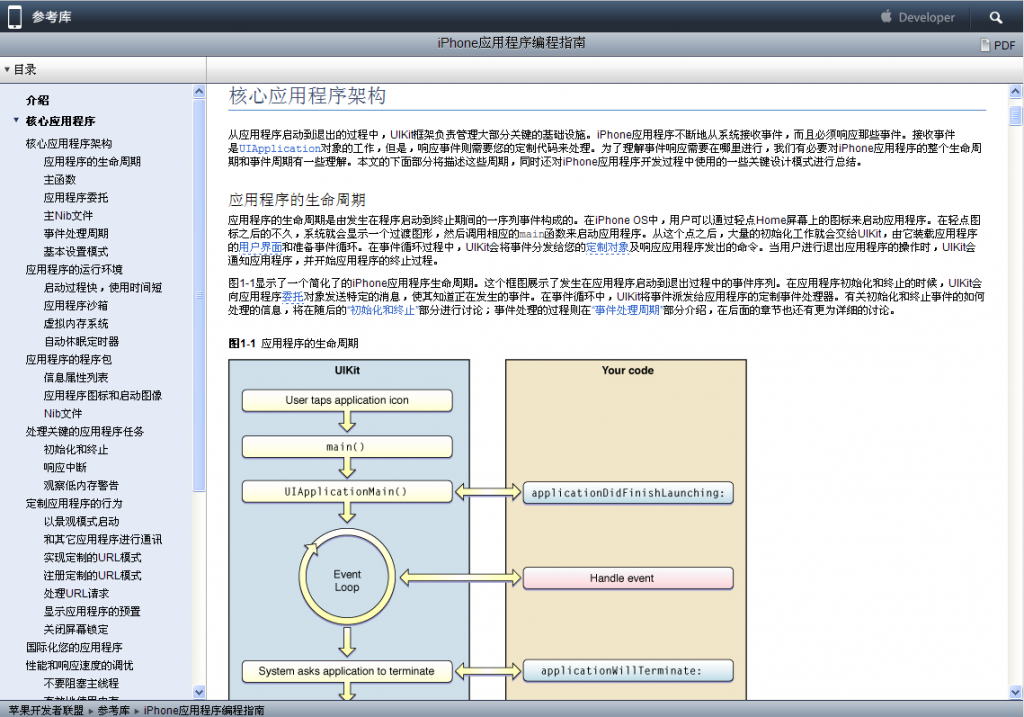Click sidebar scrollbar up arrow
The image size is (1024, 717).
pyautogui.click(x=199, y=92)
